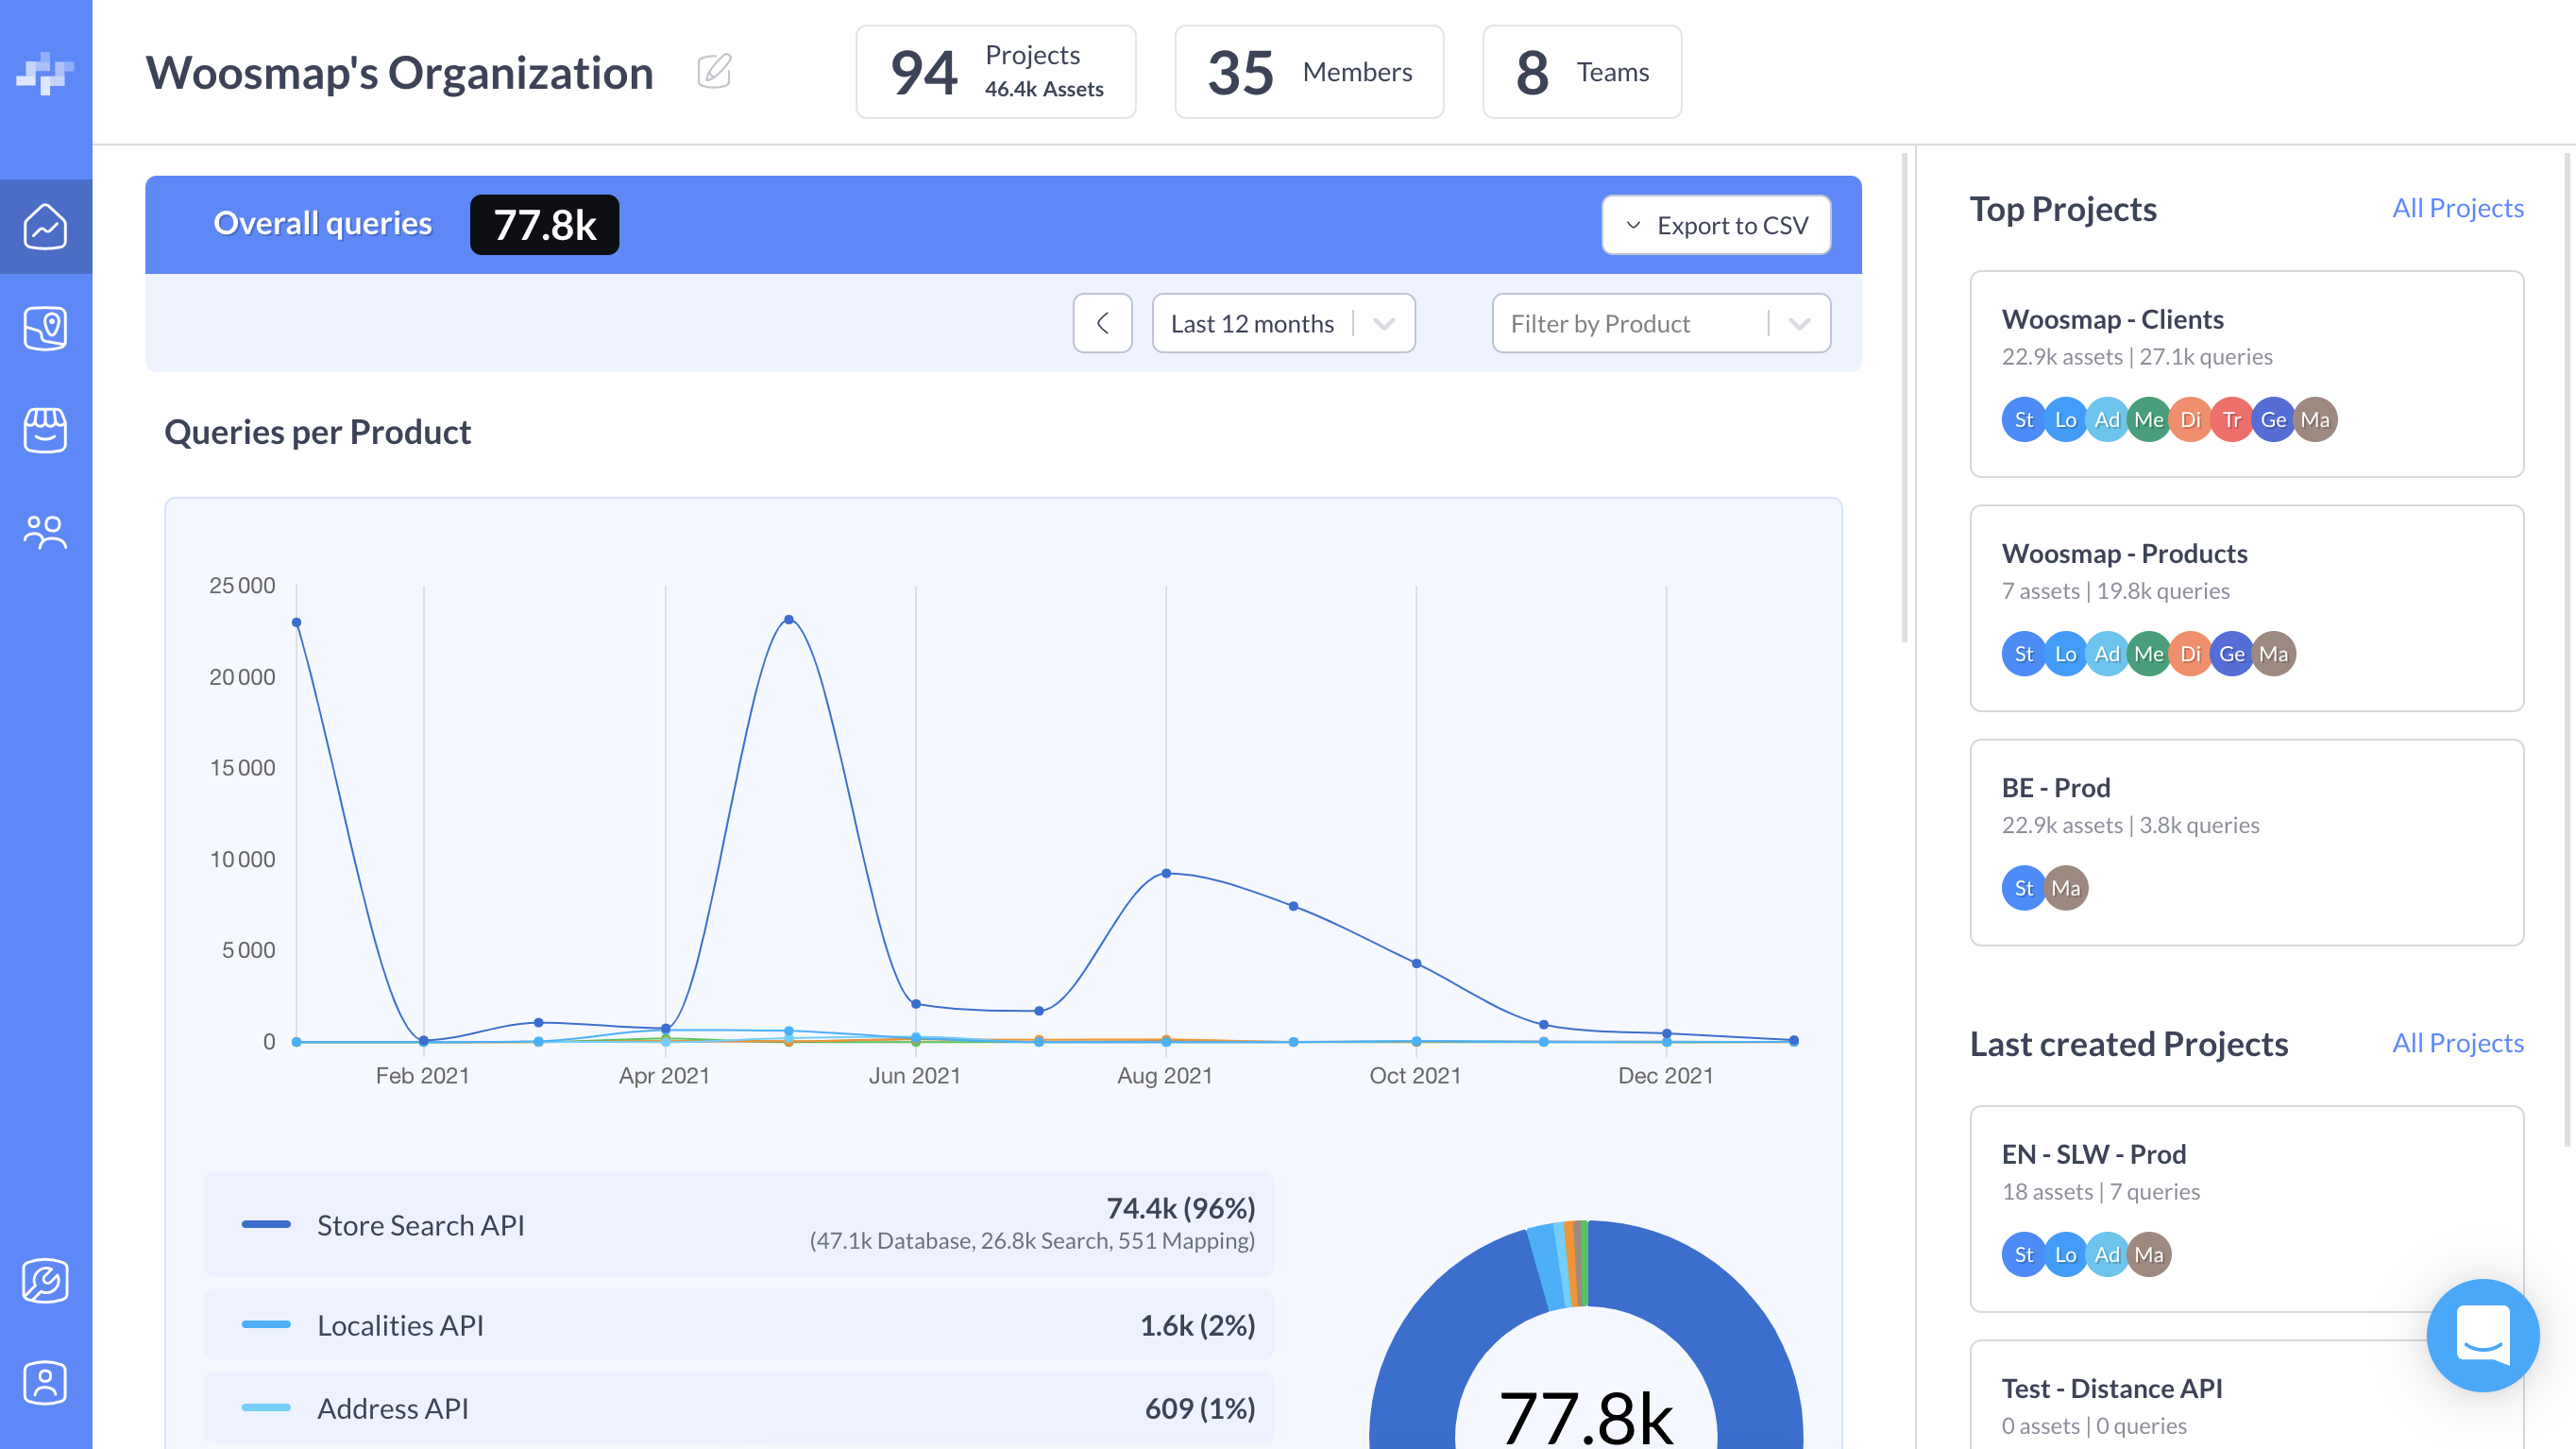Open the user account sidebar icon
Screen dimensions: 2576x1449
coord(45,1383)
